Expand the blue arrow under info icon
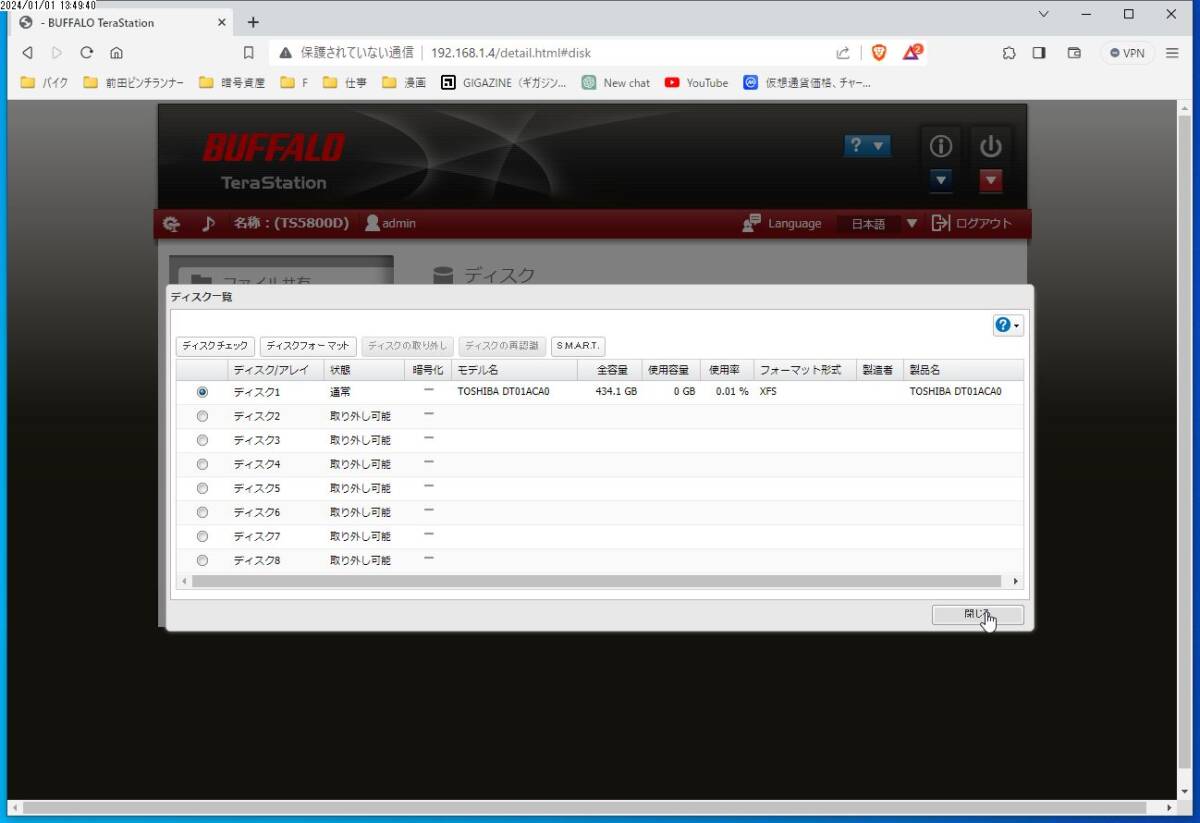The width and height of the screenshot is (1200, 823). [940, 181]
